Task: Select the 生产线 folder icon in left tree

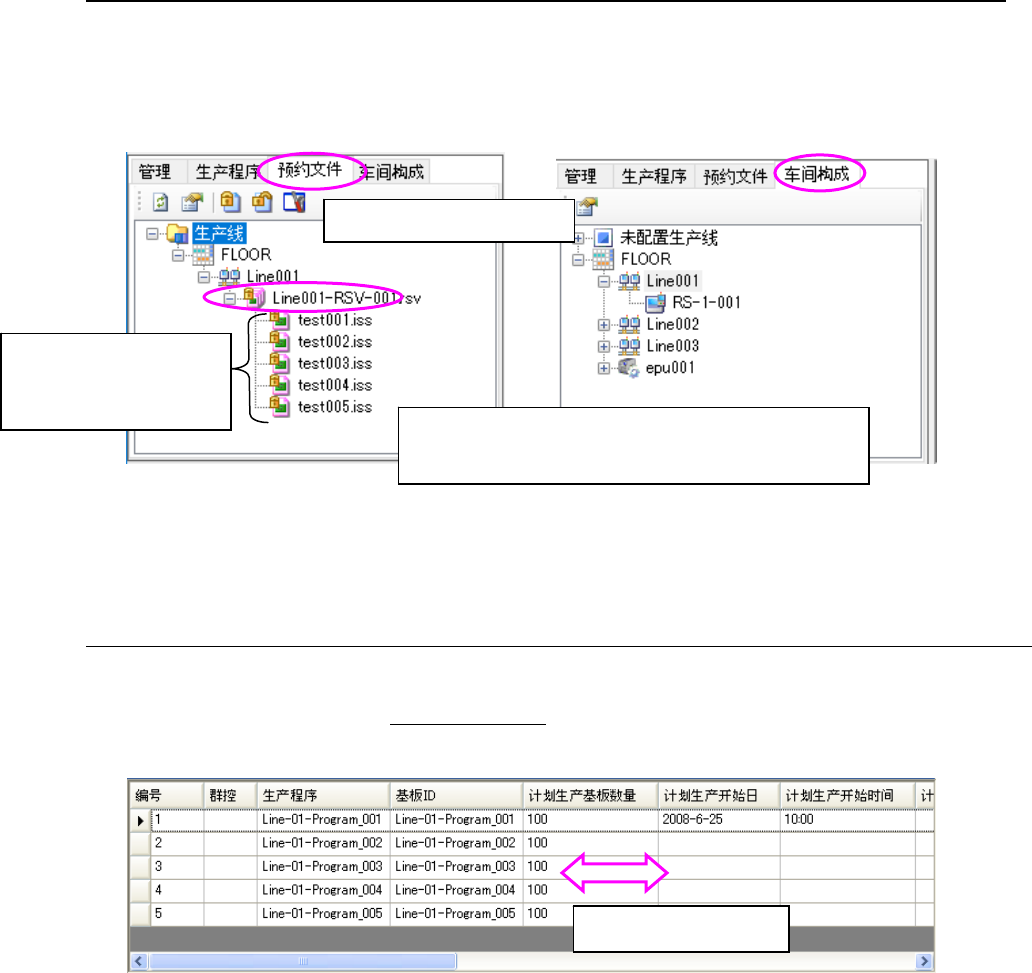Action: (x=178, y=233)
